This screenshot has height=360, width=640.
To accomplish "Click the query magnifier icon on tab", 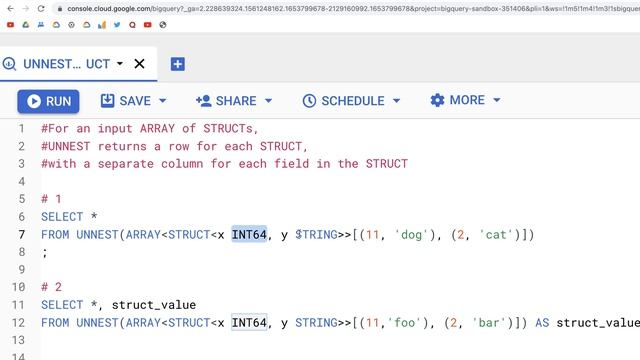I will coord(9,64).
